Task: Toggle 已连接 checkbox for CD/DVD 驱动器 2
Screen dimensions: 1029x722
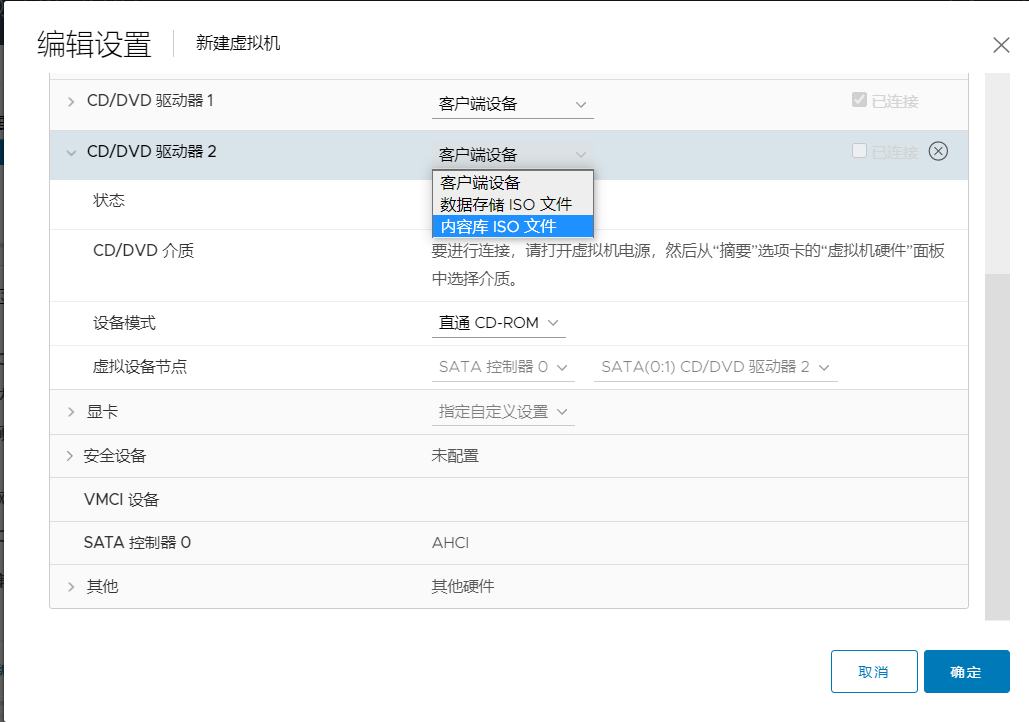Action: [859, 151]
